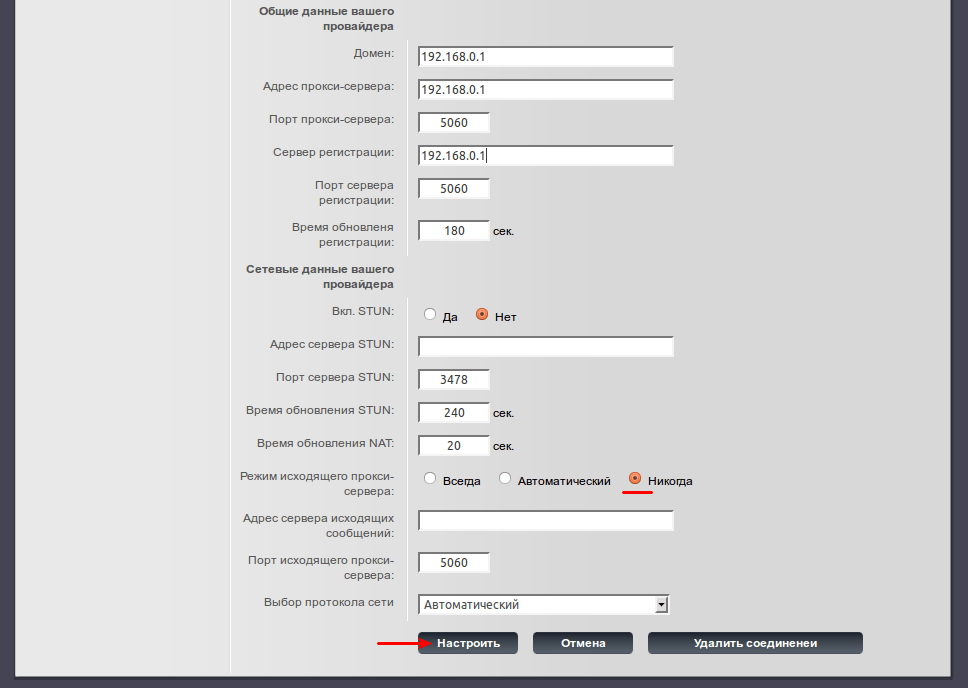968x688 pixels.
Task: Click the Сетевые данные вашего провайдера heading
Action: click(x=320, y=277)
